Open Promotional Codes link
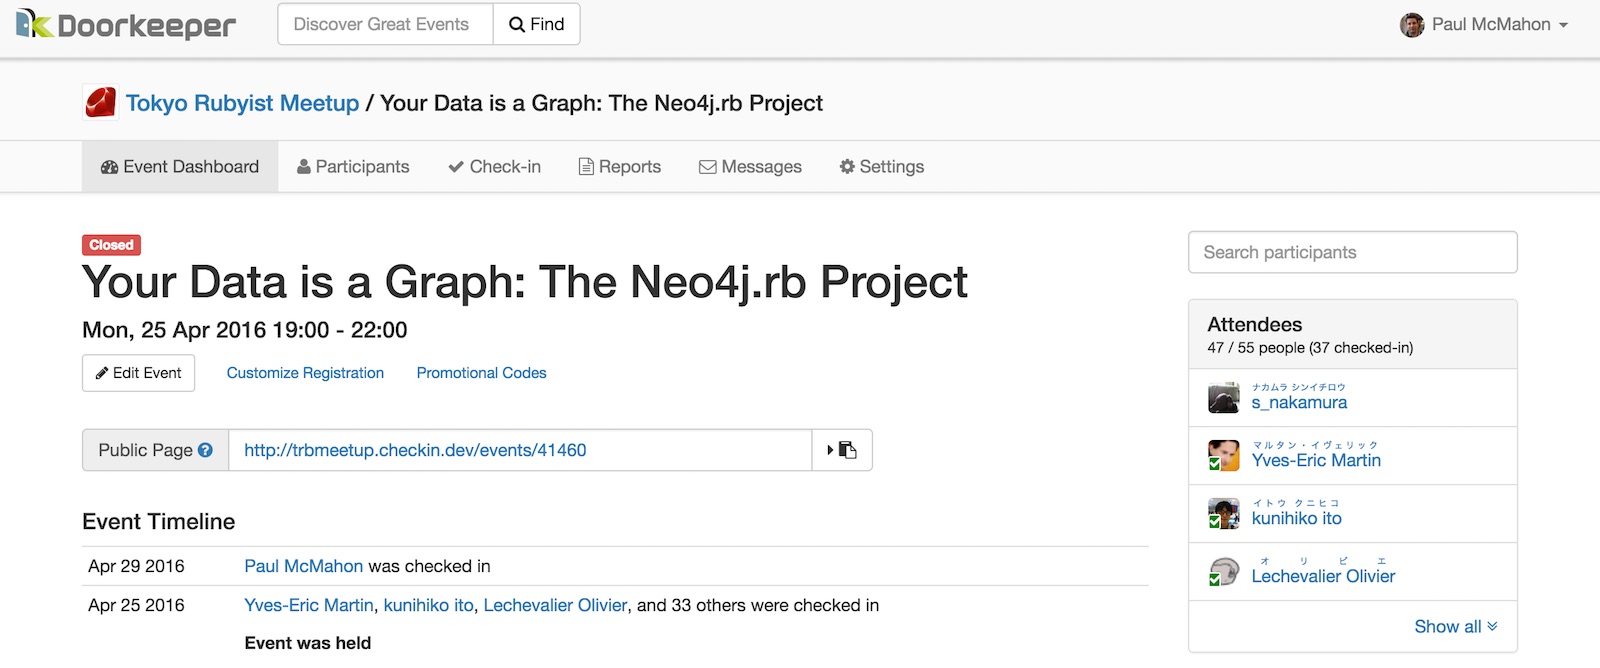The image size is (1600, 668). point(481,373)
